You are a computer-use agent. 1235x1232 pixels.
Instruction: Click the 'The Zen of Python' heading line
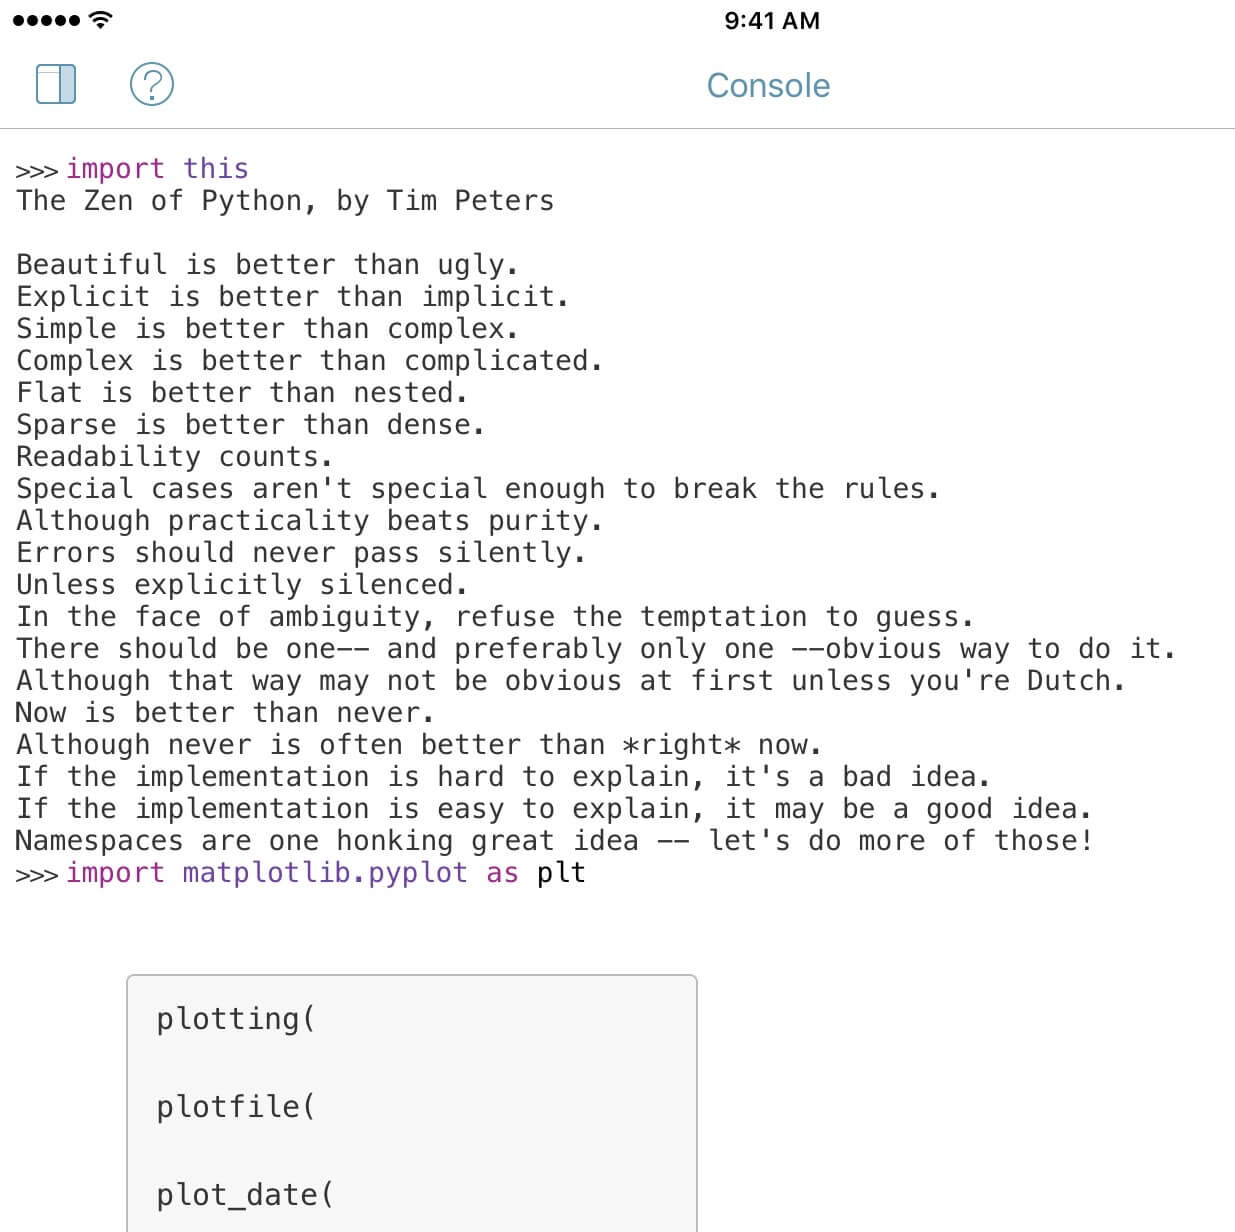285,201
